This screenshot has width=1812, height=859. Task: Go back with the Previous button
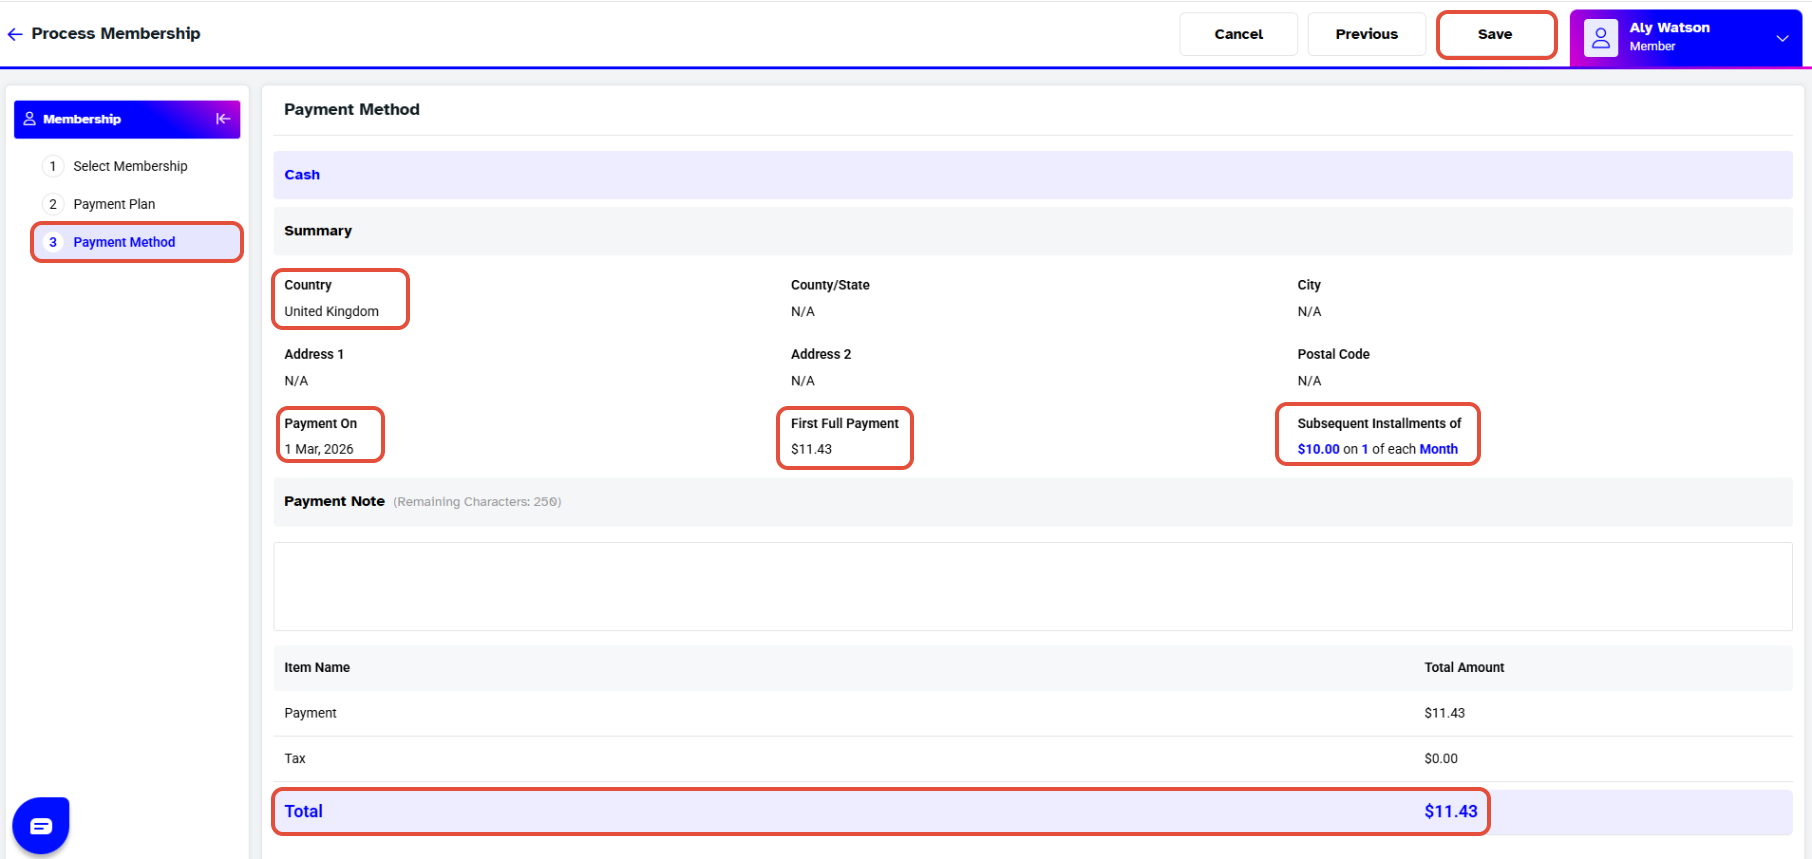coord(1366,34)
